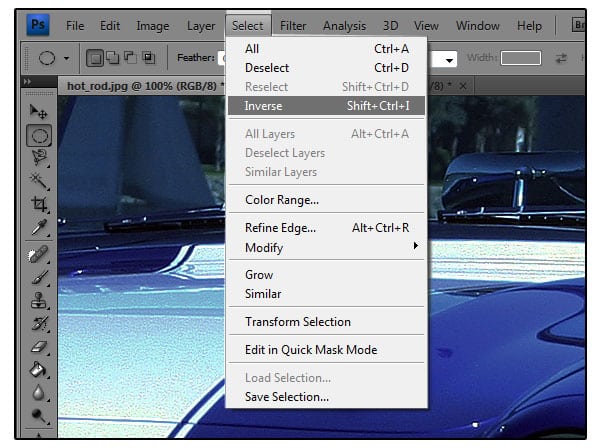This screenshot has width=600, height=448.
Task: Open the tool preset picker arrow
Action: pyautogui.click(x=67, y=59)
